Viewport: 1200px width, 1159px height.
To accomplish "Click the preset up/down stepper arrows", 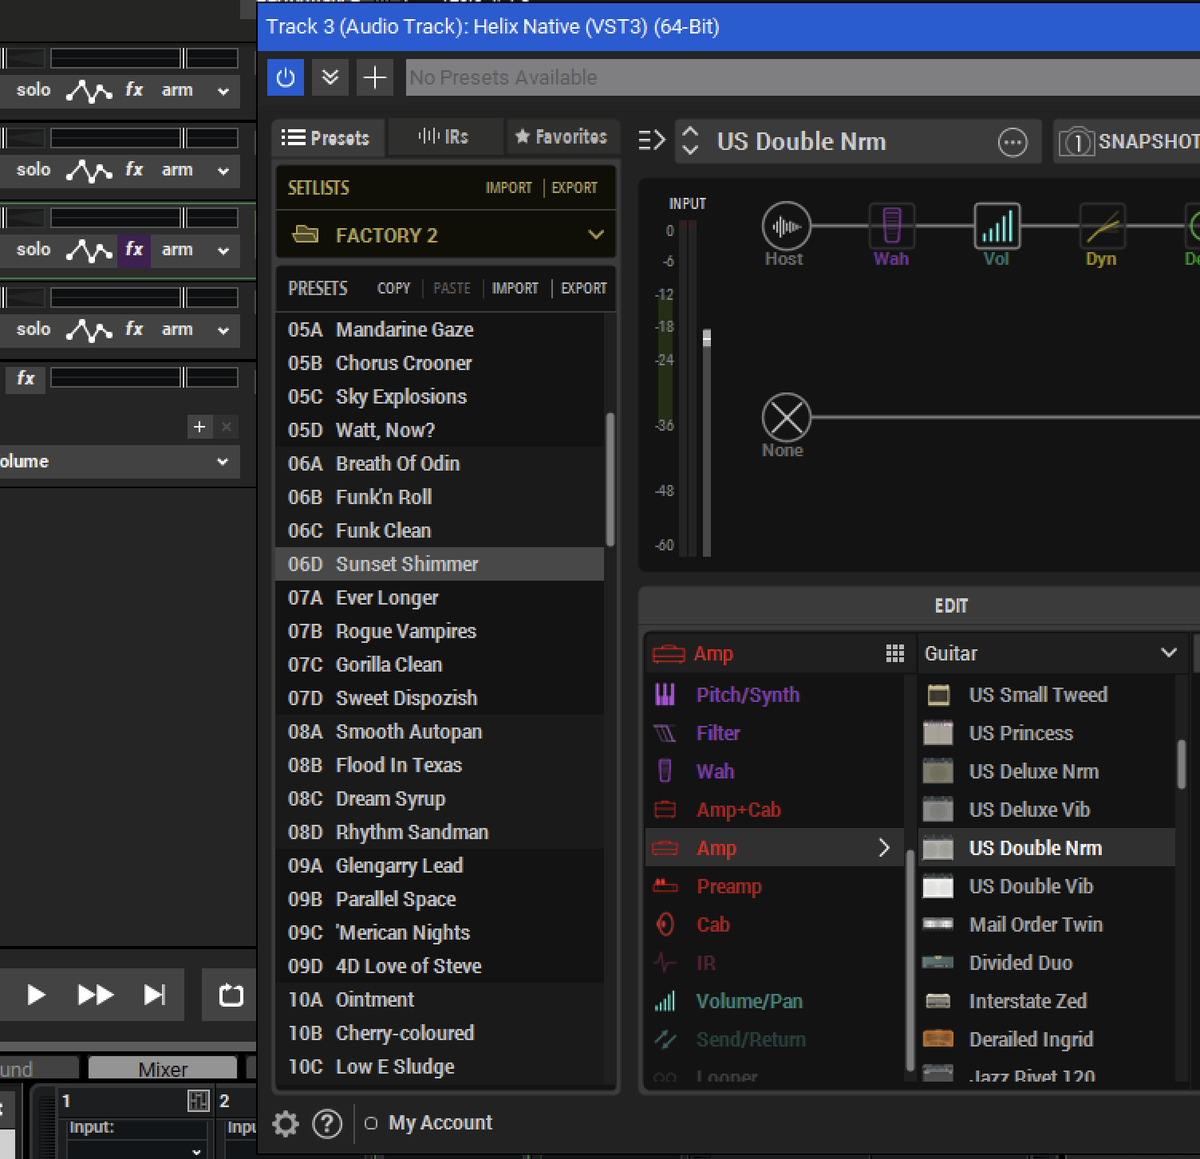I will pos(690,141).
